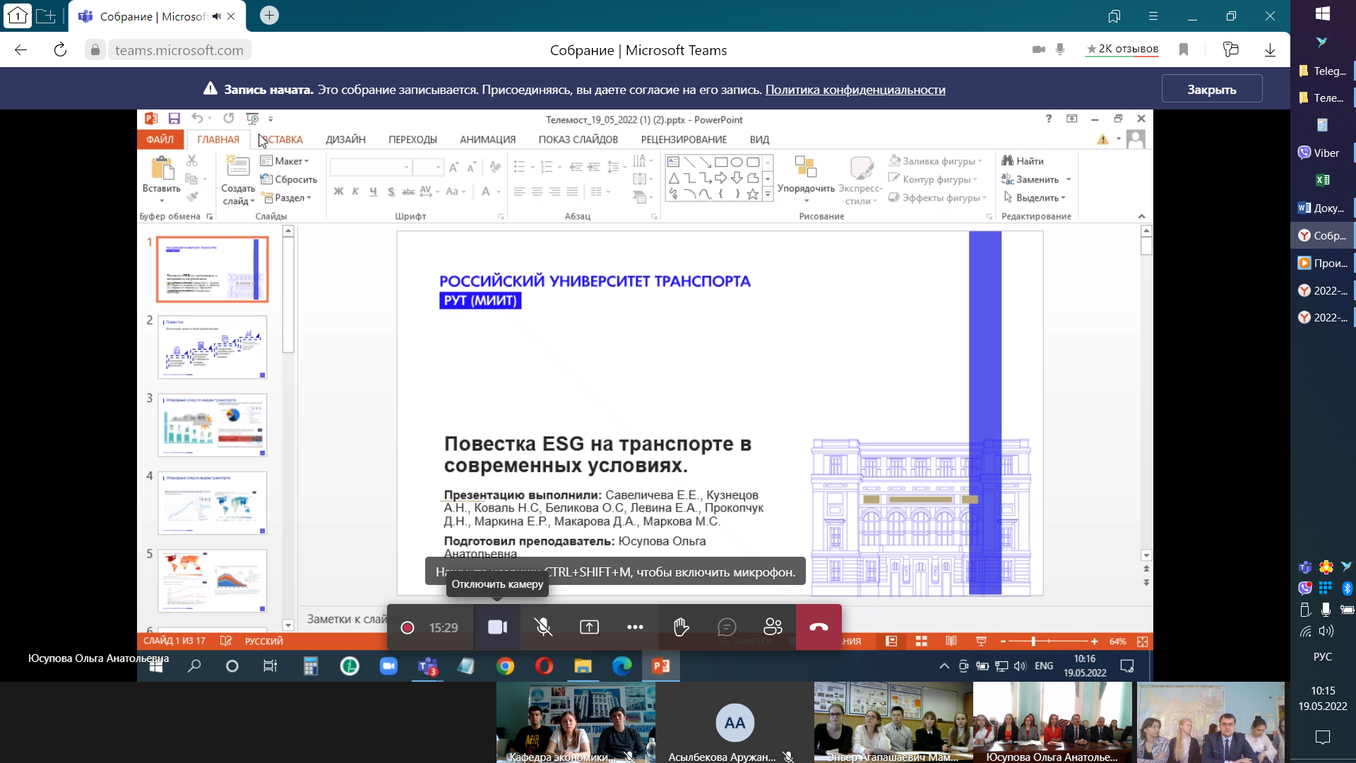Viewport: 1356px width, 763px height.
Task: Click the 64% zoom level
Action: [1117, 641]
